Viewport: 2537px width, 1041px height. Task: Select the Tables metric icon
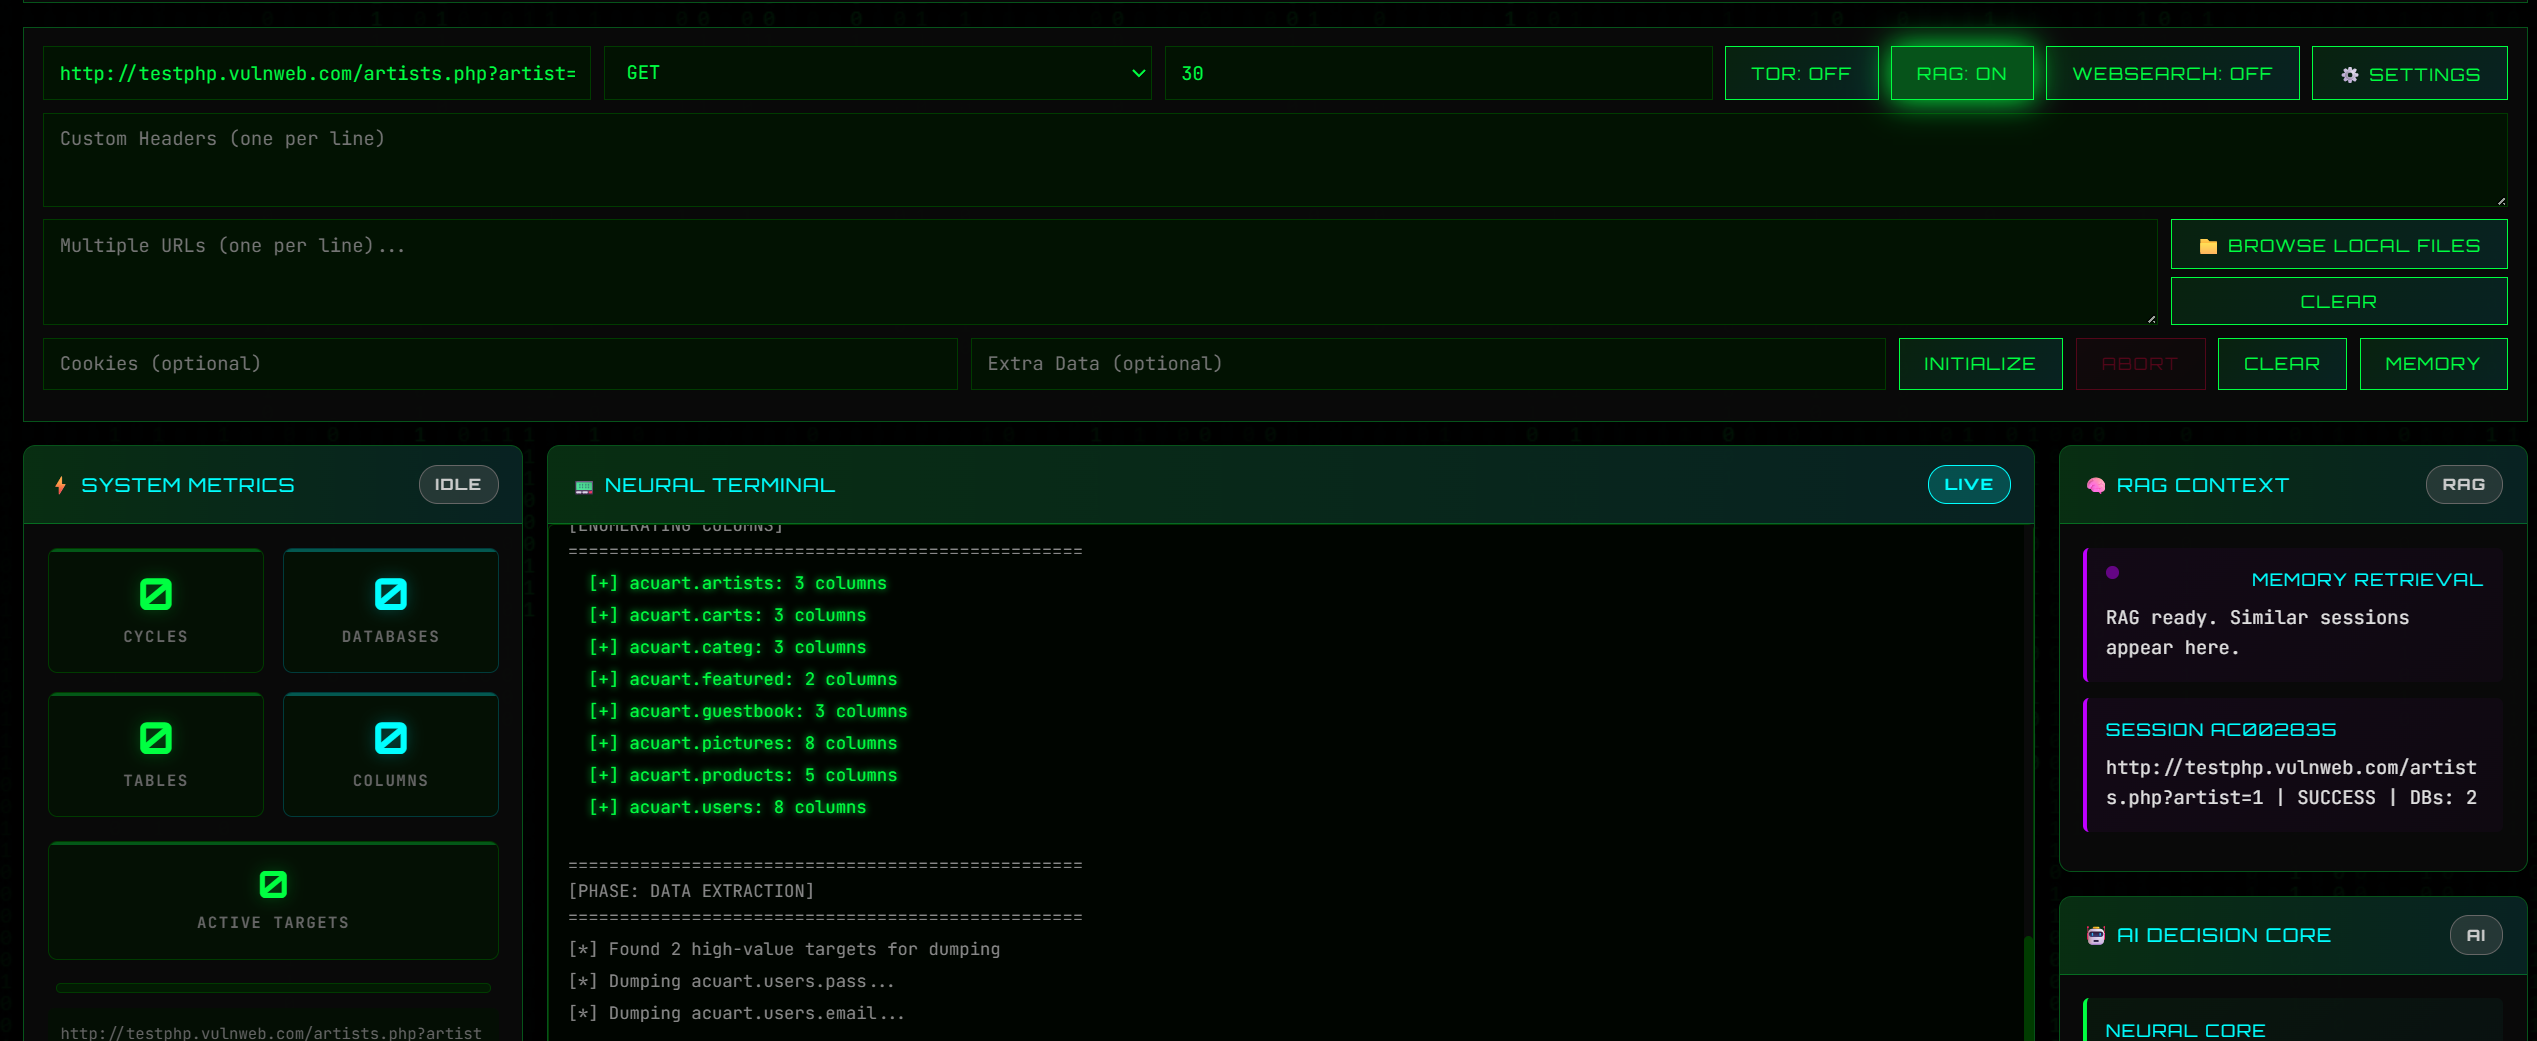coord(155,739)
